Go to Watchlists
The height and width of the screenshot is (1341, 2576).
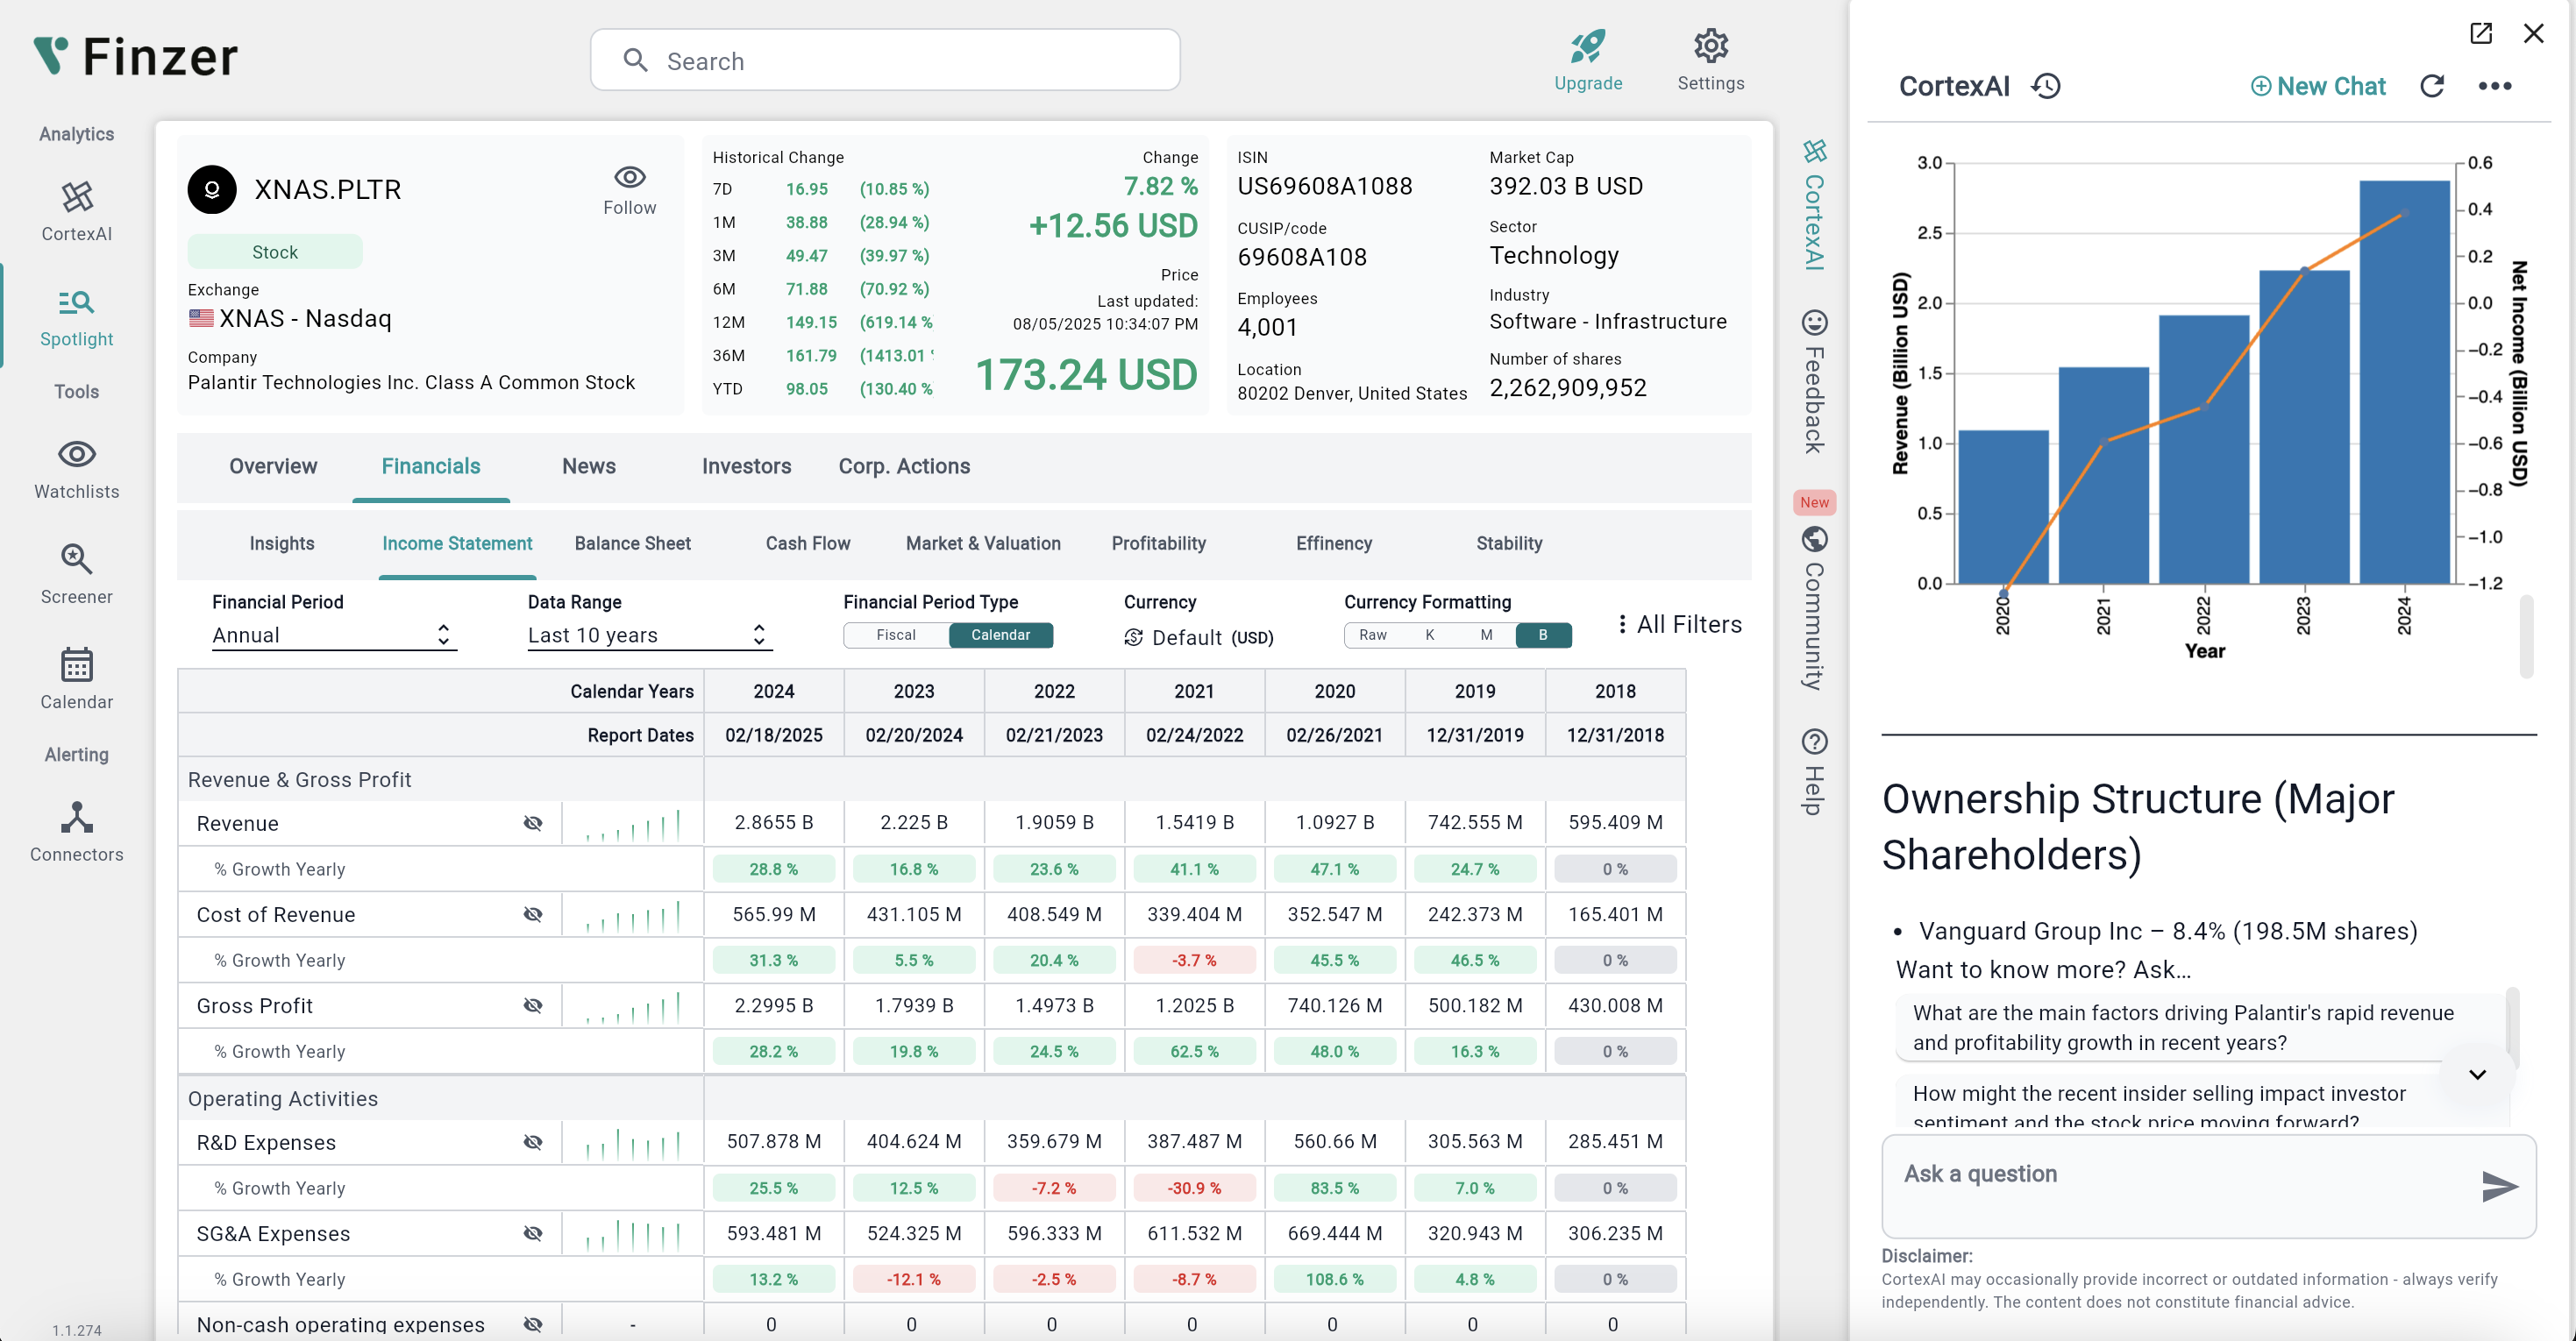tap(76, 470)
